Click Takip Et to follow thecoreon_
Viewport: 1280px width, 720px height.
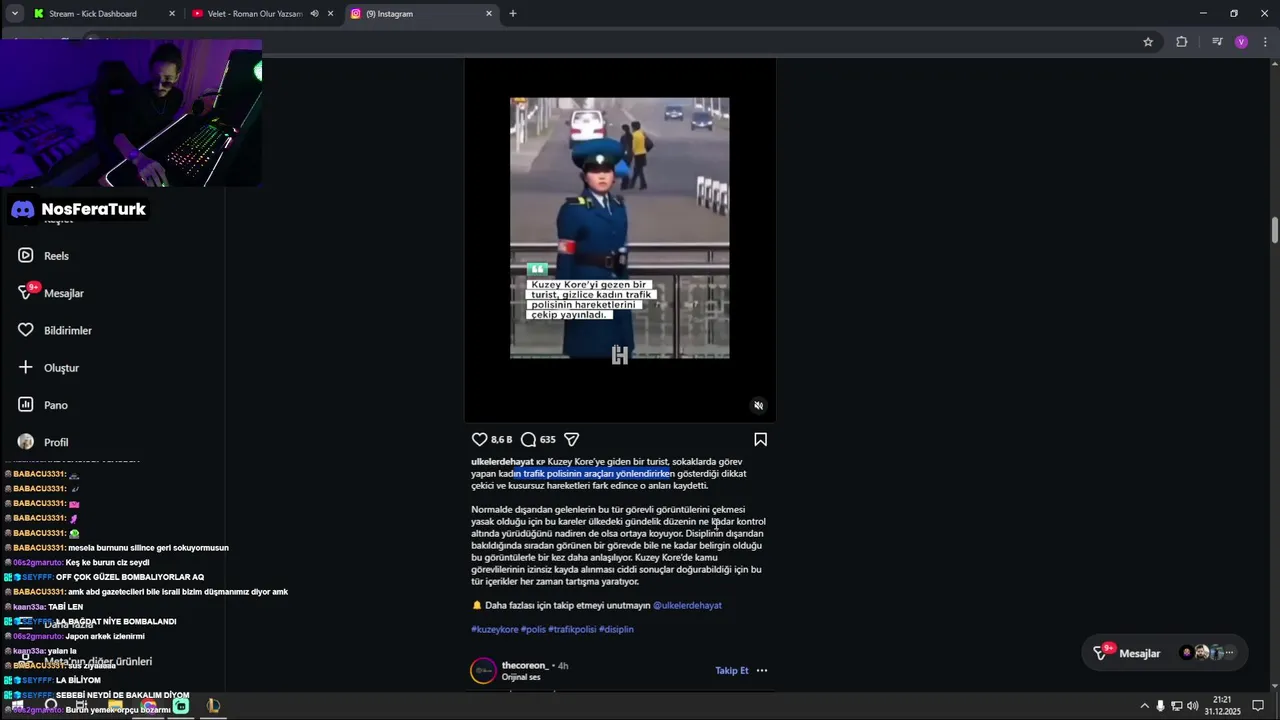click(x=732, y=671)
